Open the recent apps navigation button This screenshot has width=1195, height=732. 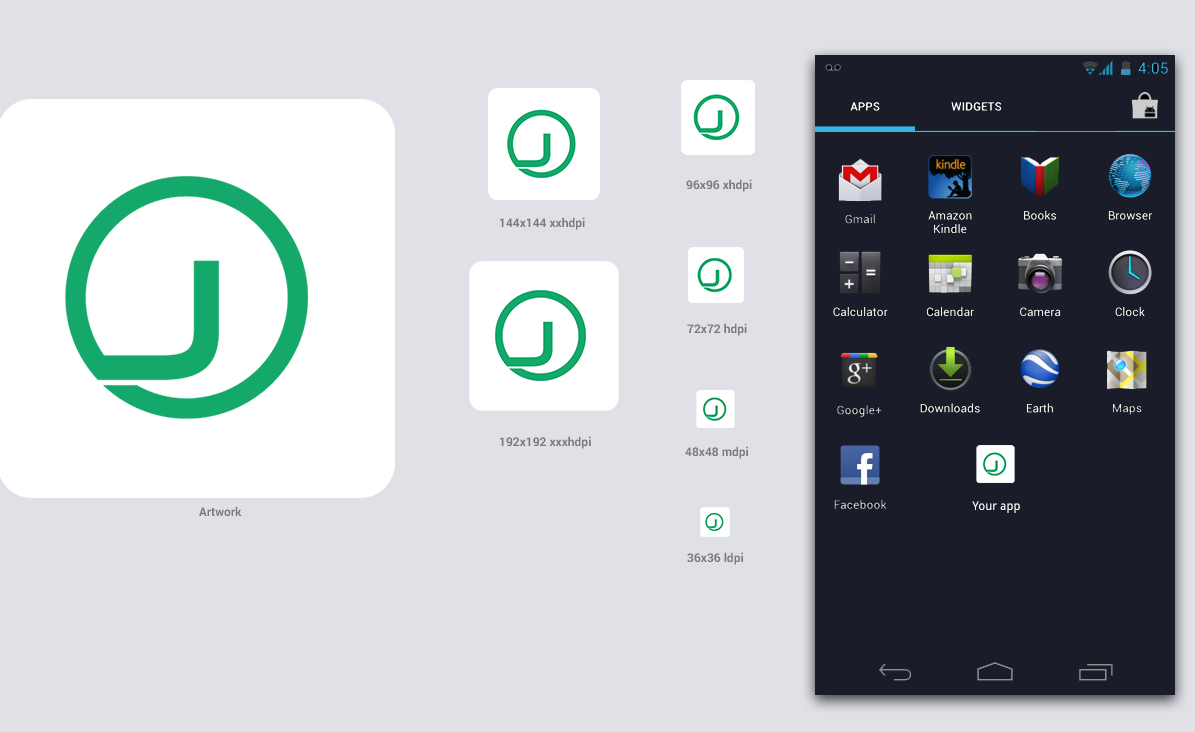(1095, 672)
